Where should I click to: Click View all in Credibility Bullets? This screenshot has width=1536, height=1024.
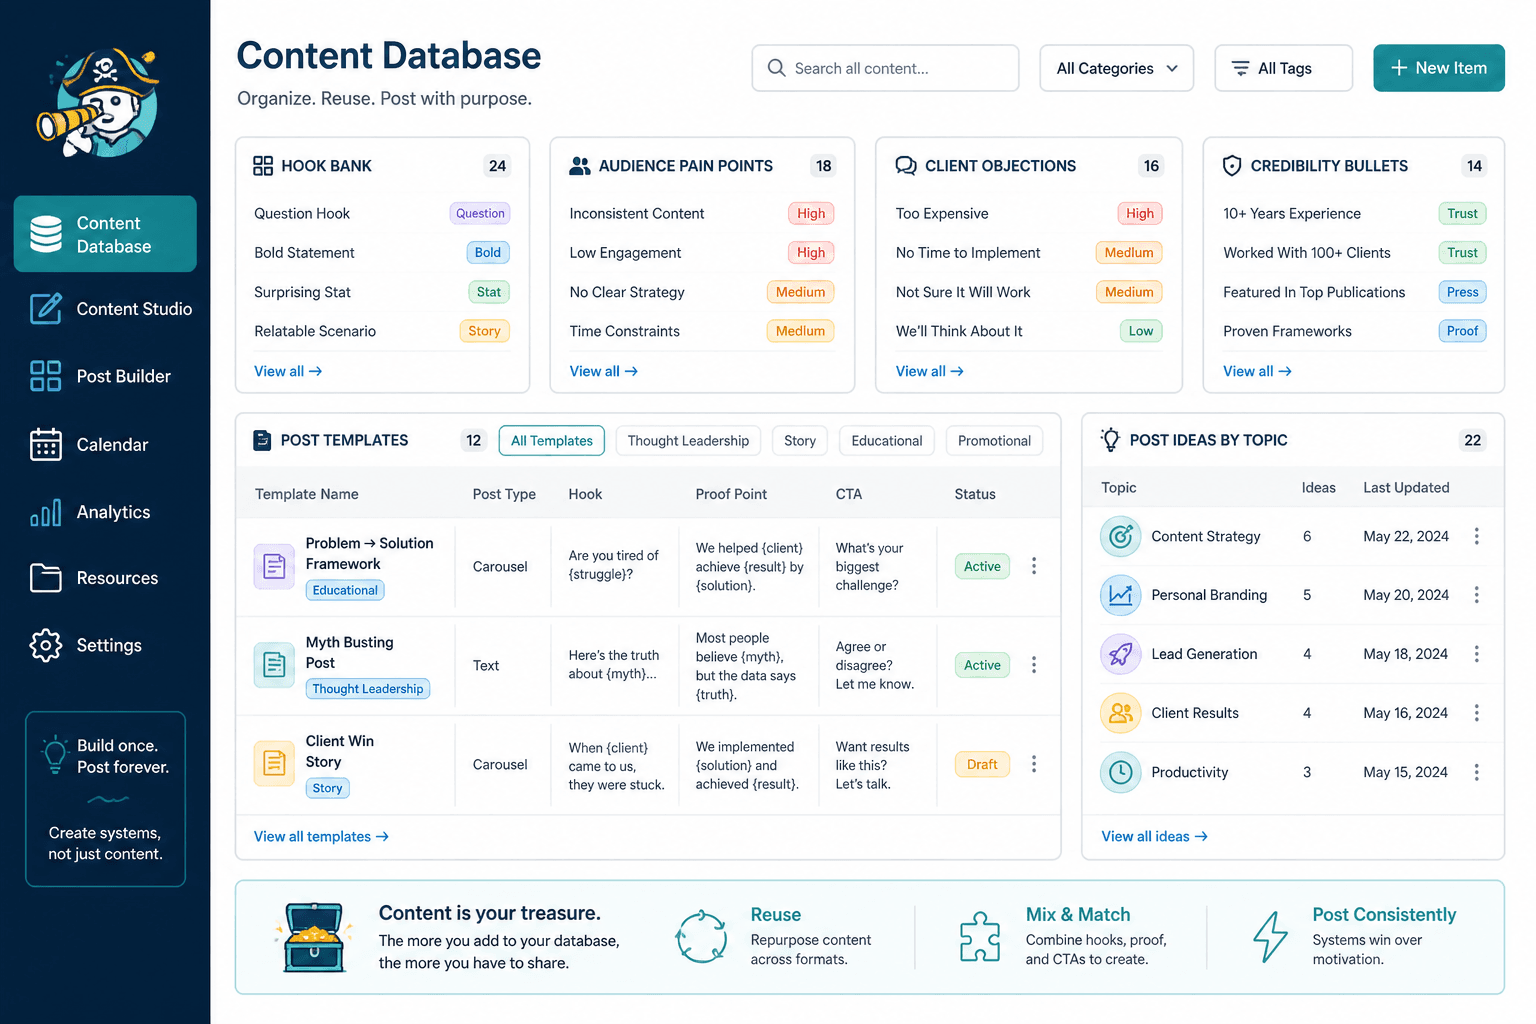[1257, 371]
